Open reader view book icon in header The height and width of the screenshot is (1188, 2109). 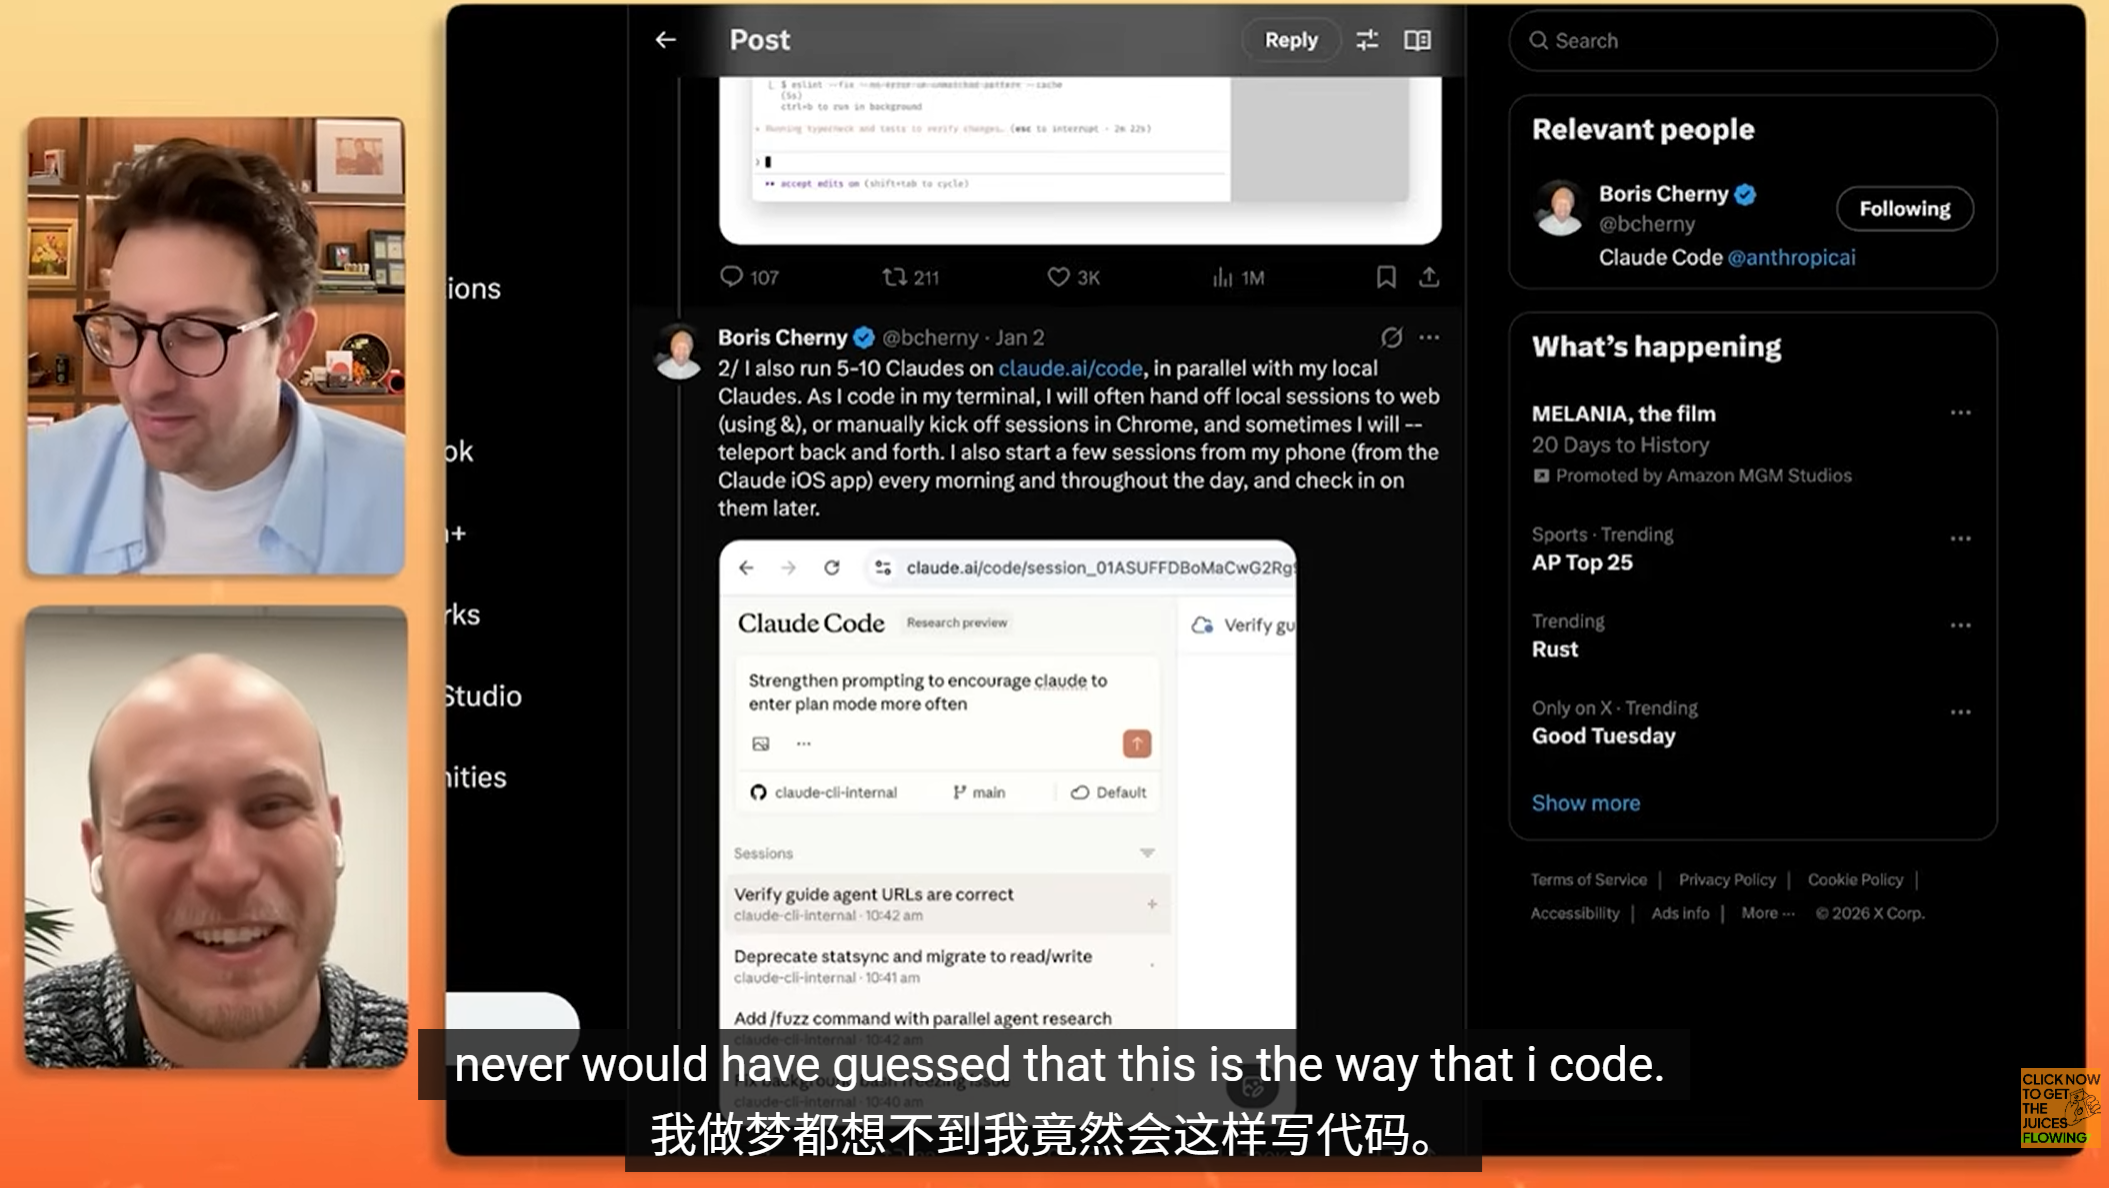(1417, 40)
